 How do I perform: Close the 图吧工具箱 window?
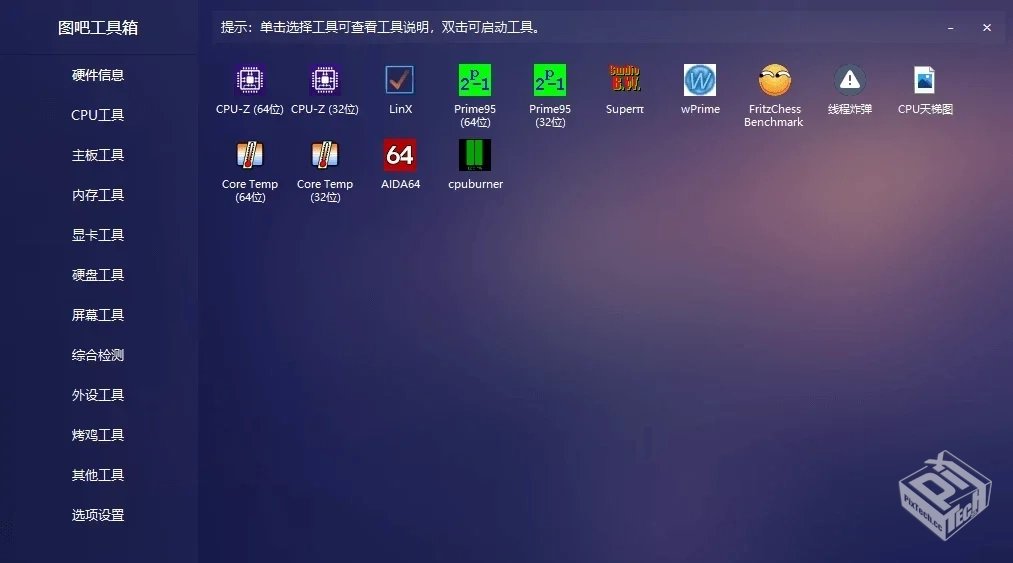[987, 28]
